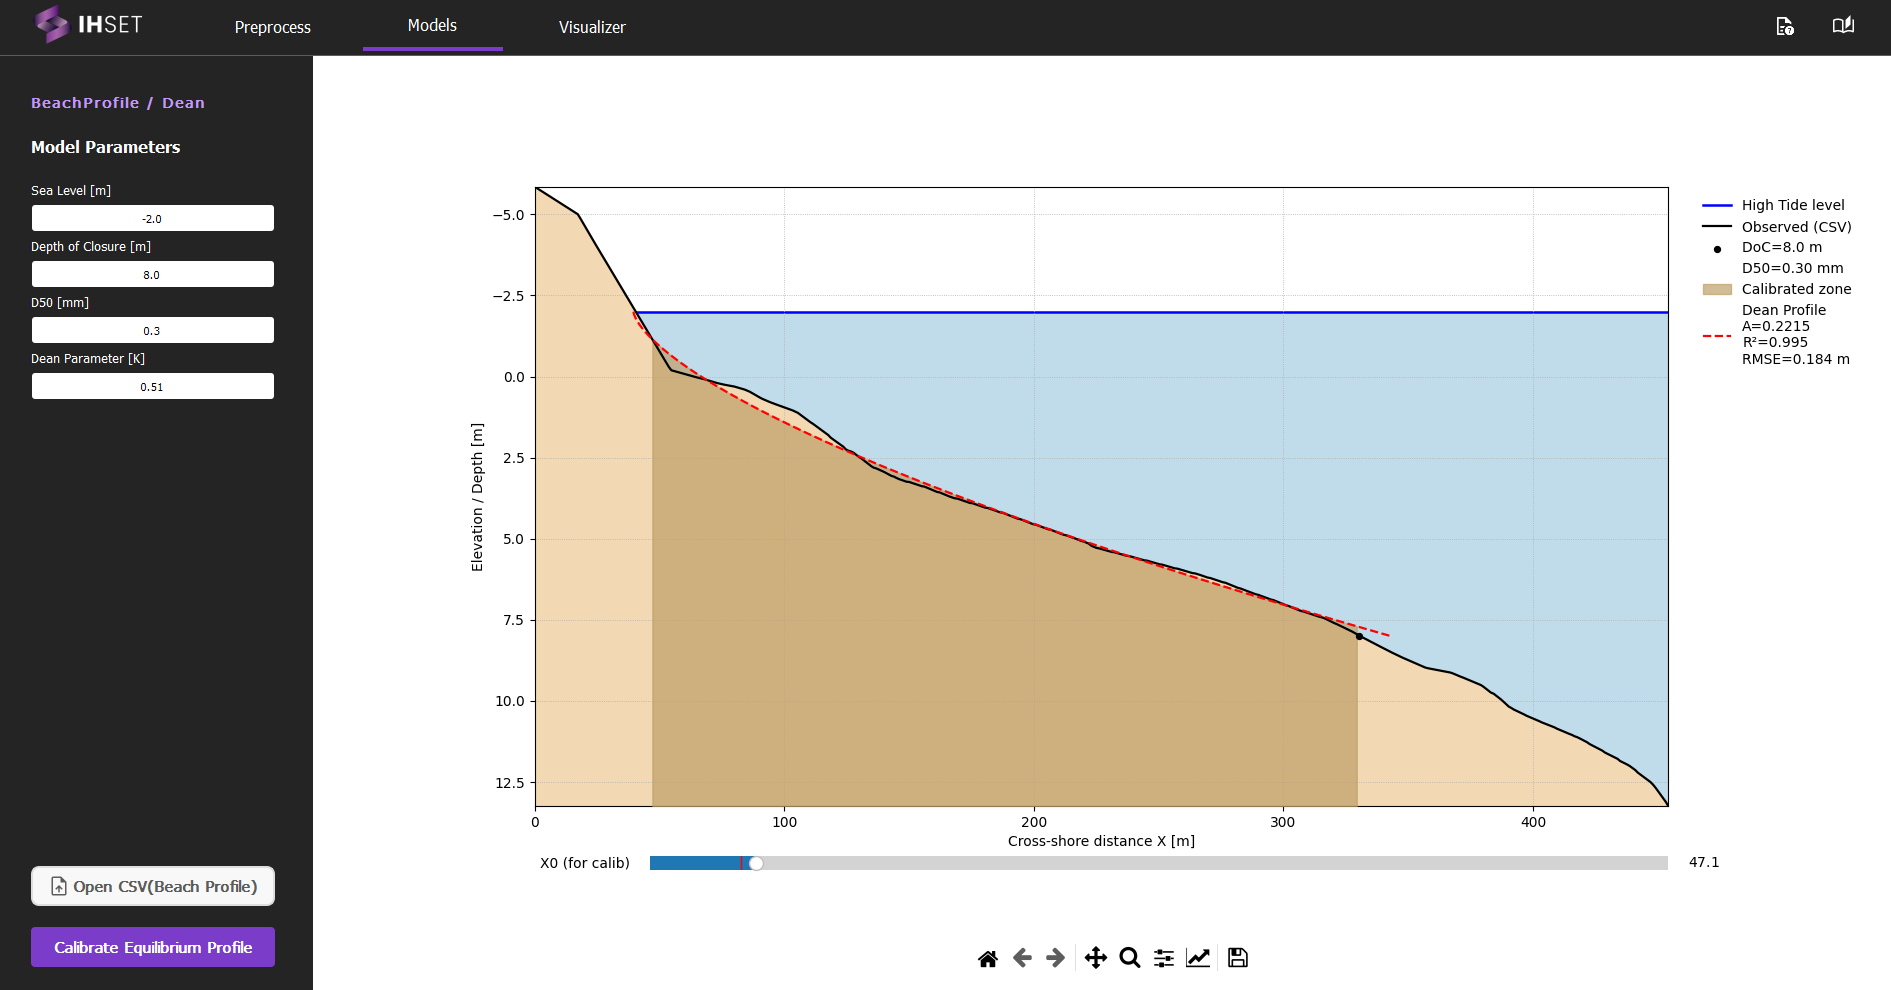The height and width of the screenshot is (990, 1891).
Task: Go back to the previous plot view
Action: 1021,957
